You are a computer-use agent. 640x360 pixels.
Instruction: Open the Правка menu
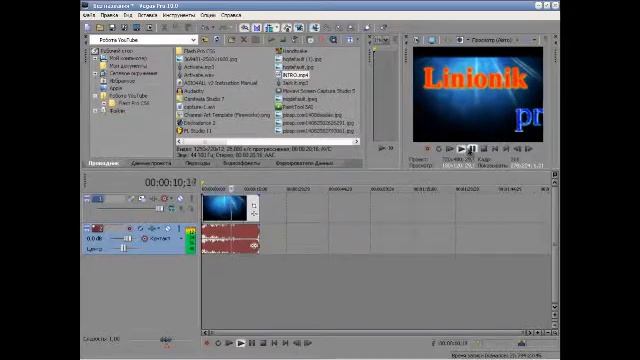[109, 15]
